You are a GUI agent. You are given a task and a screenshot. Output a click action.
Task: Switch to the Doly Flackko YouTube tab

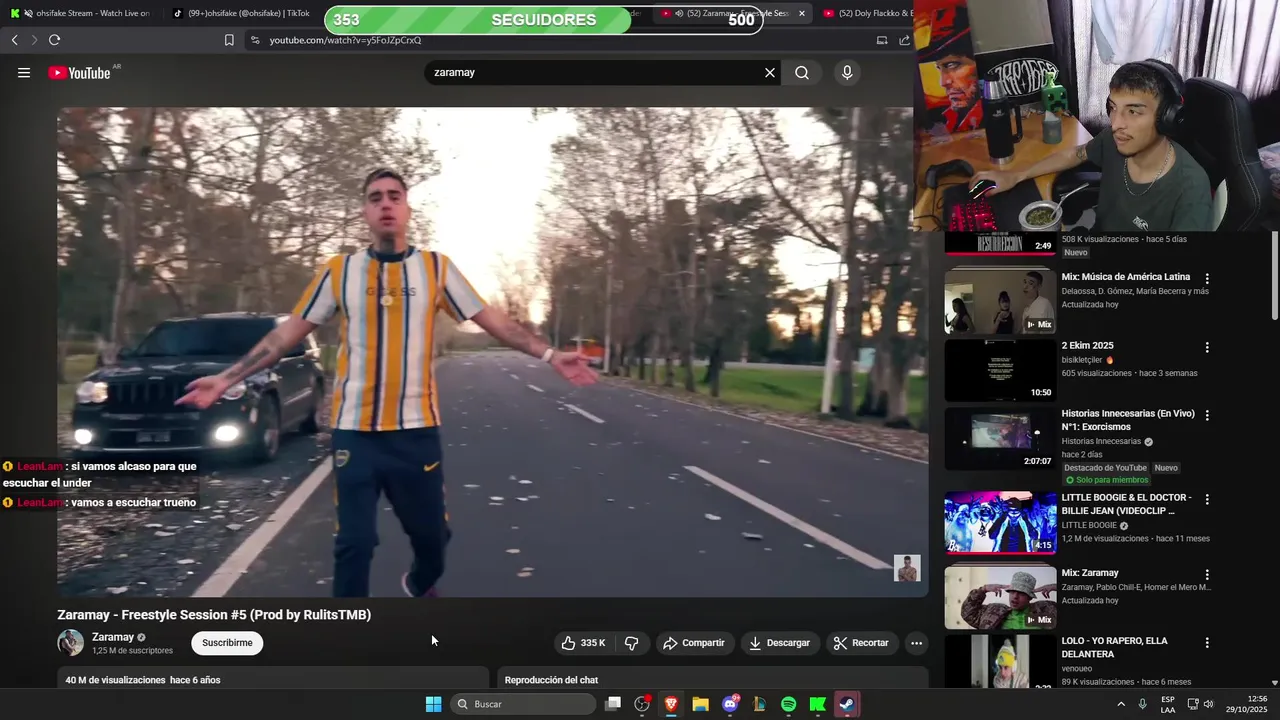[866, 13]
